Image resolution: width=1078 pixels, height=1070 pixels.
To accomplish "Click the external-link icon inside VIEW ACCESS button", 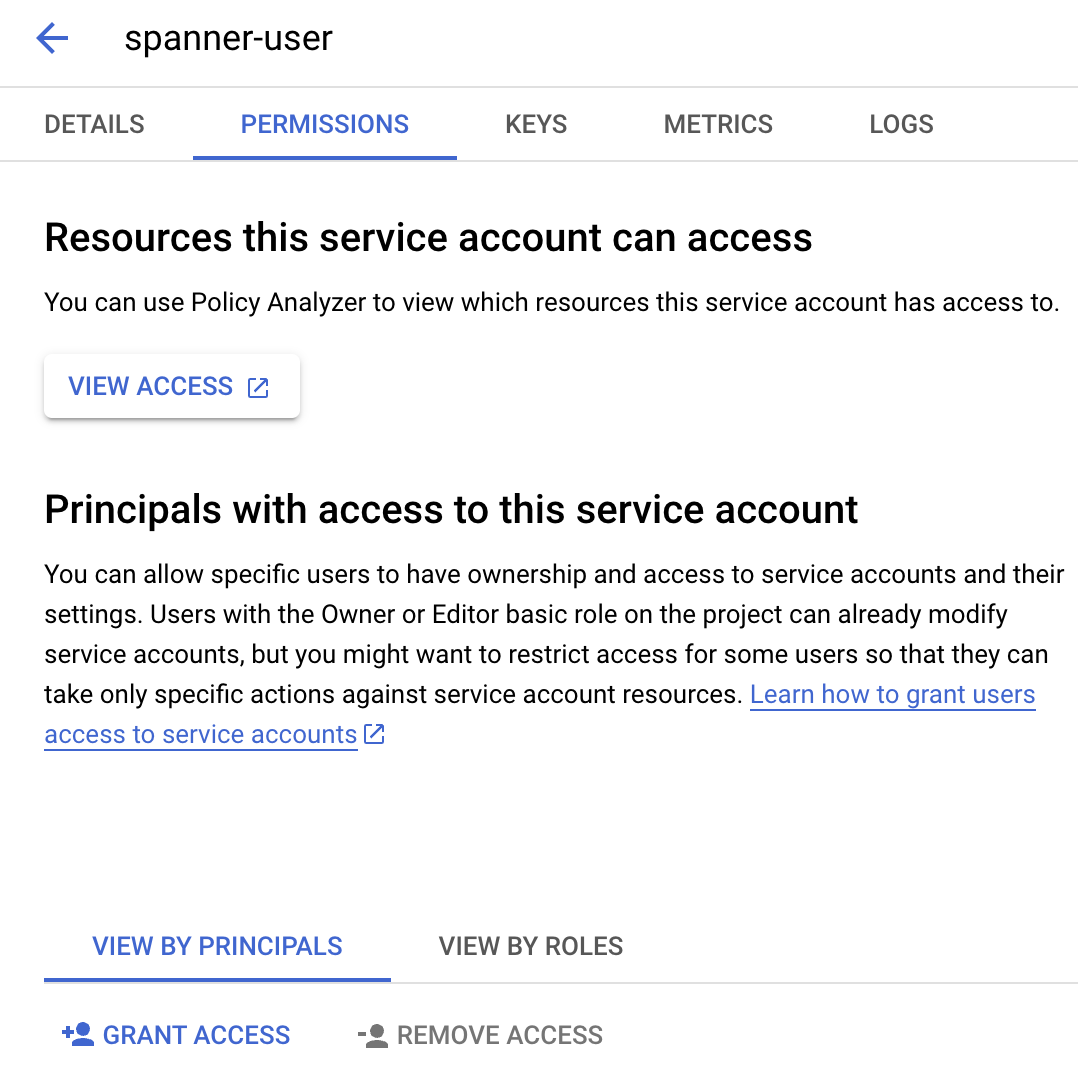I will coord(258,386).
